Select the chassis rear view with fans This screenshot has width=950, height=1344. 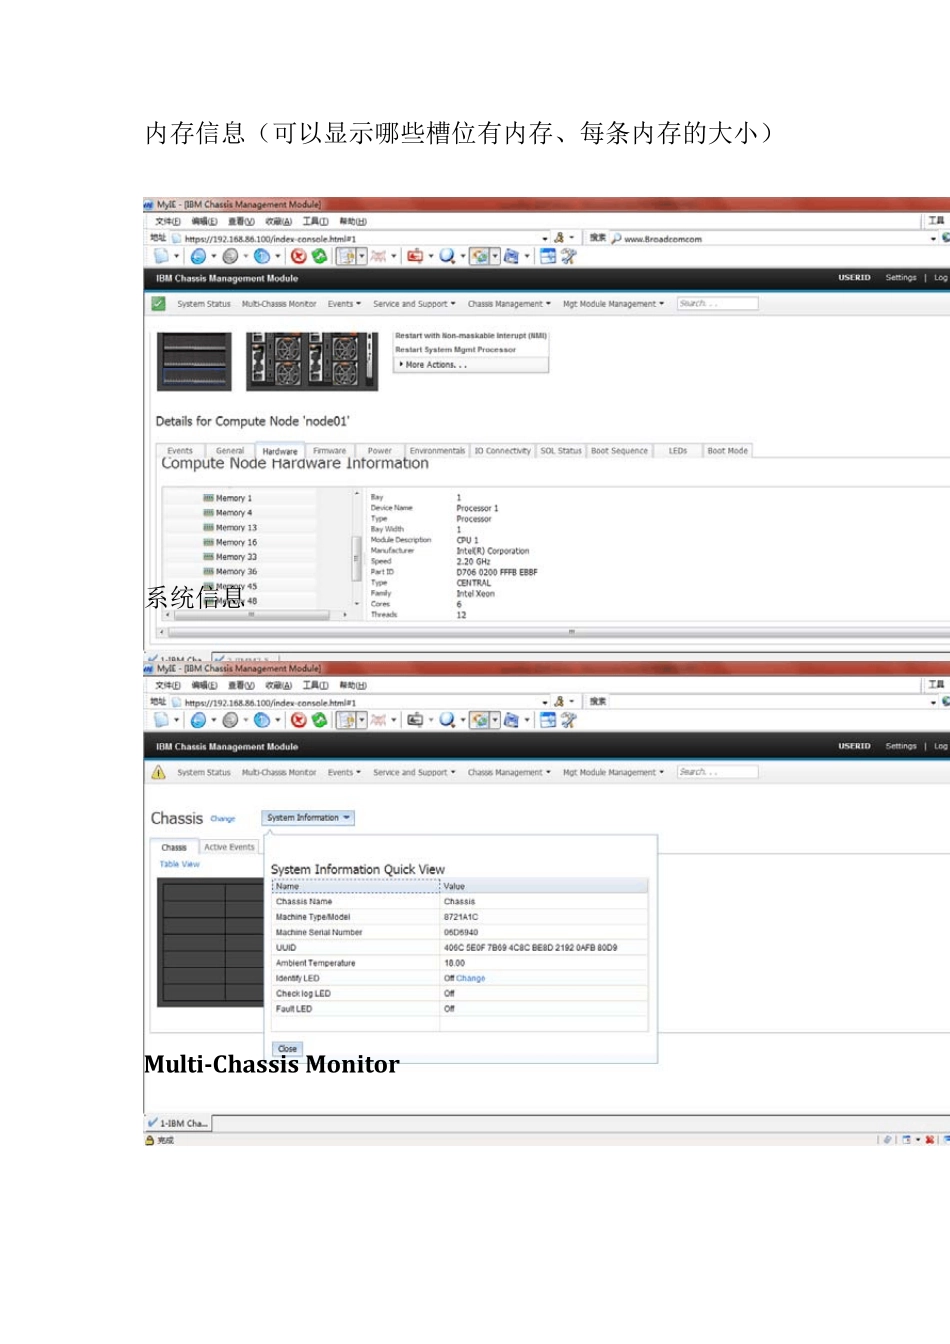coord(312,361)
